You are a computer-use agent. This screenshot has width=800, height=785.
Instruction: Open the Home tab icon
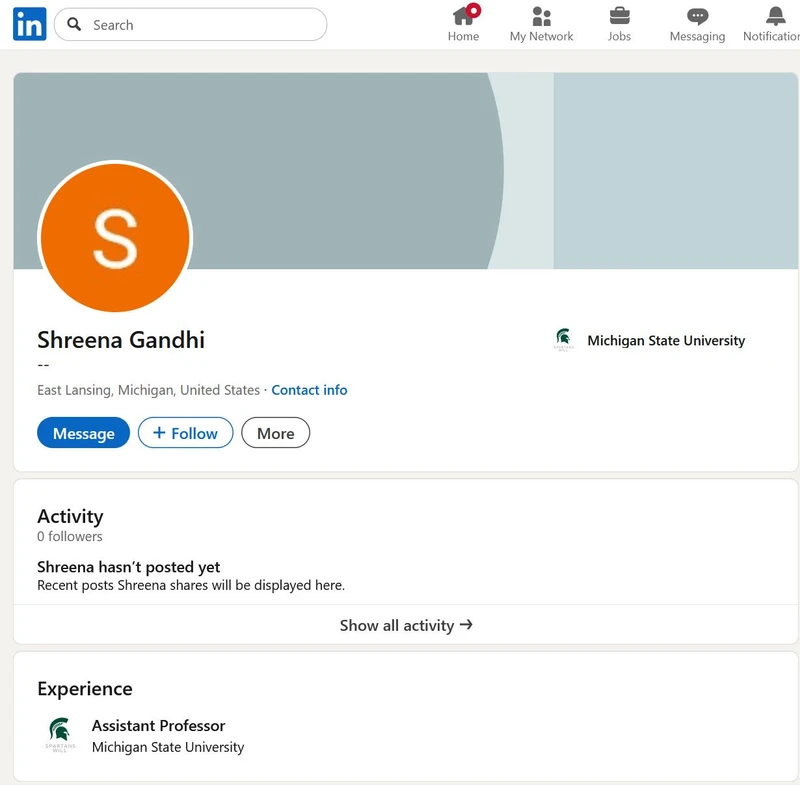tap(463, 16)
